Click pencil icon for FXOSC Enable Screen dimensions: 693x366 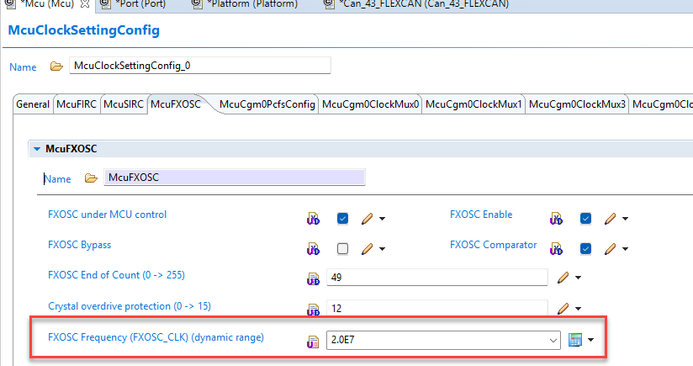tap(610, 218)
